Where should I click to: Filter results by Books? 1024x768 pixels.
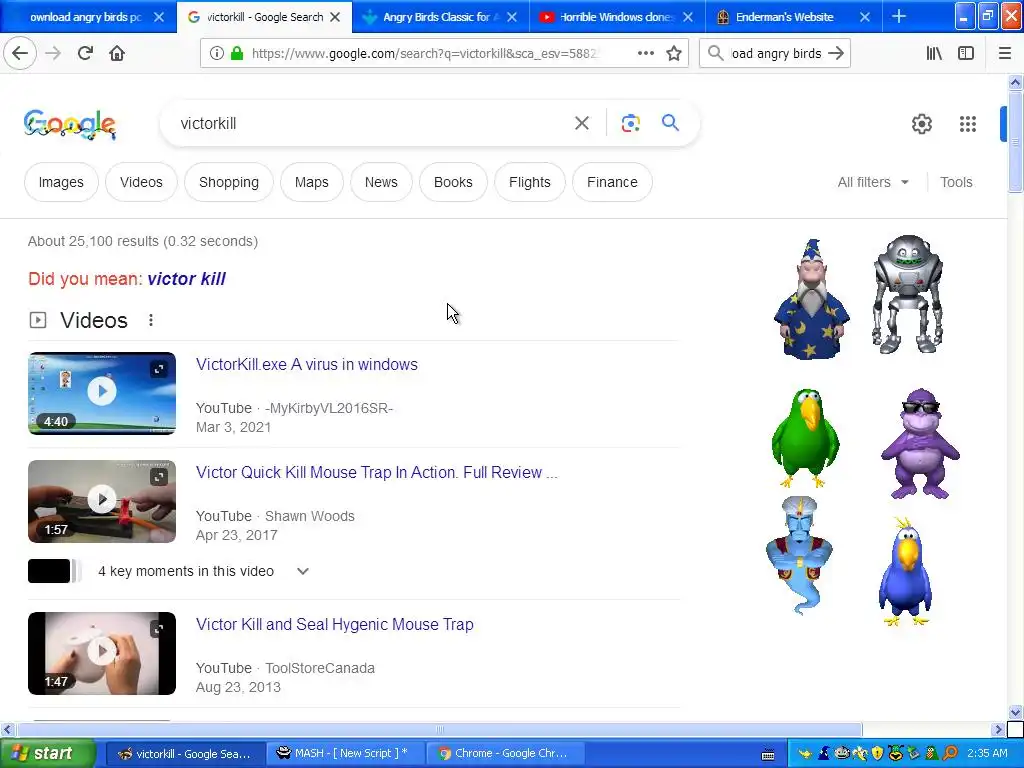[x=453, y=182]
